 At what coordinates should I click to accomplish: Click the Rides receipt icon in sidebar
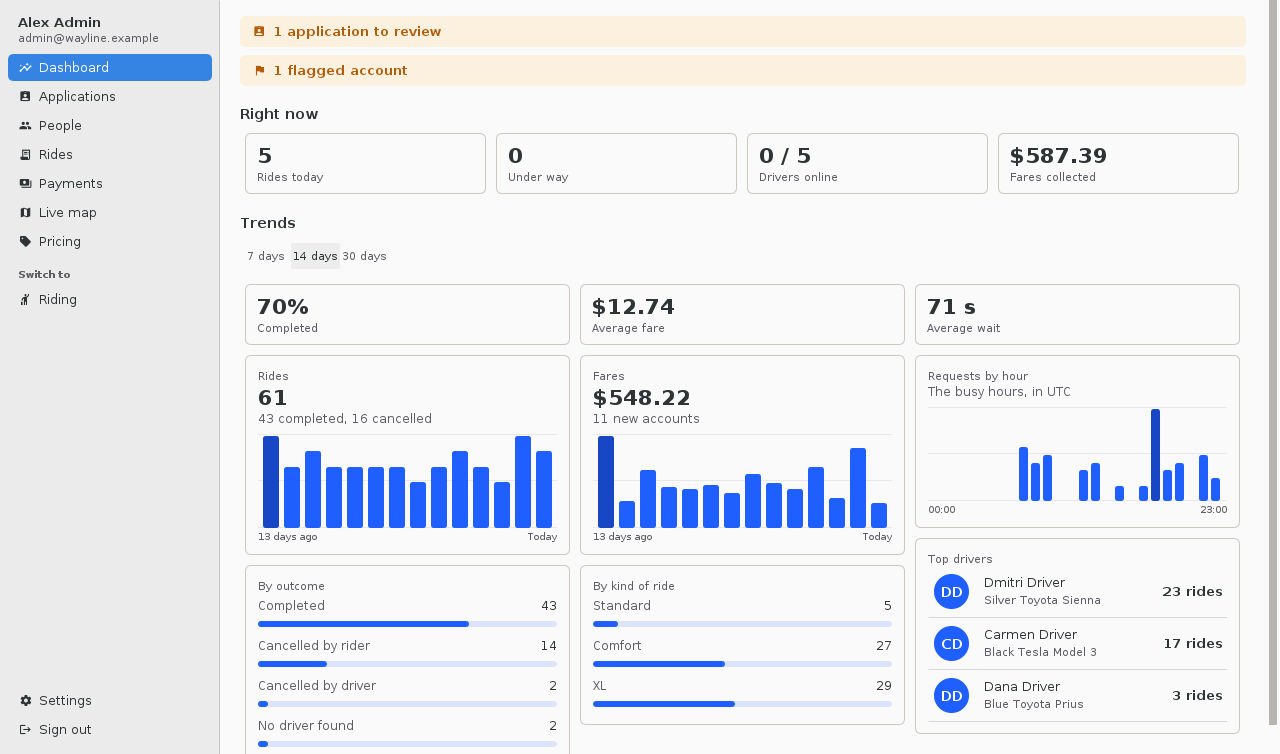coord(25,155)
